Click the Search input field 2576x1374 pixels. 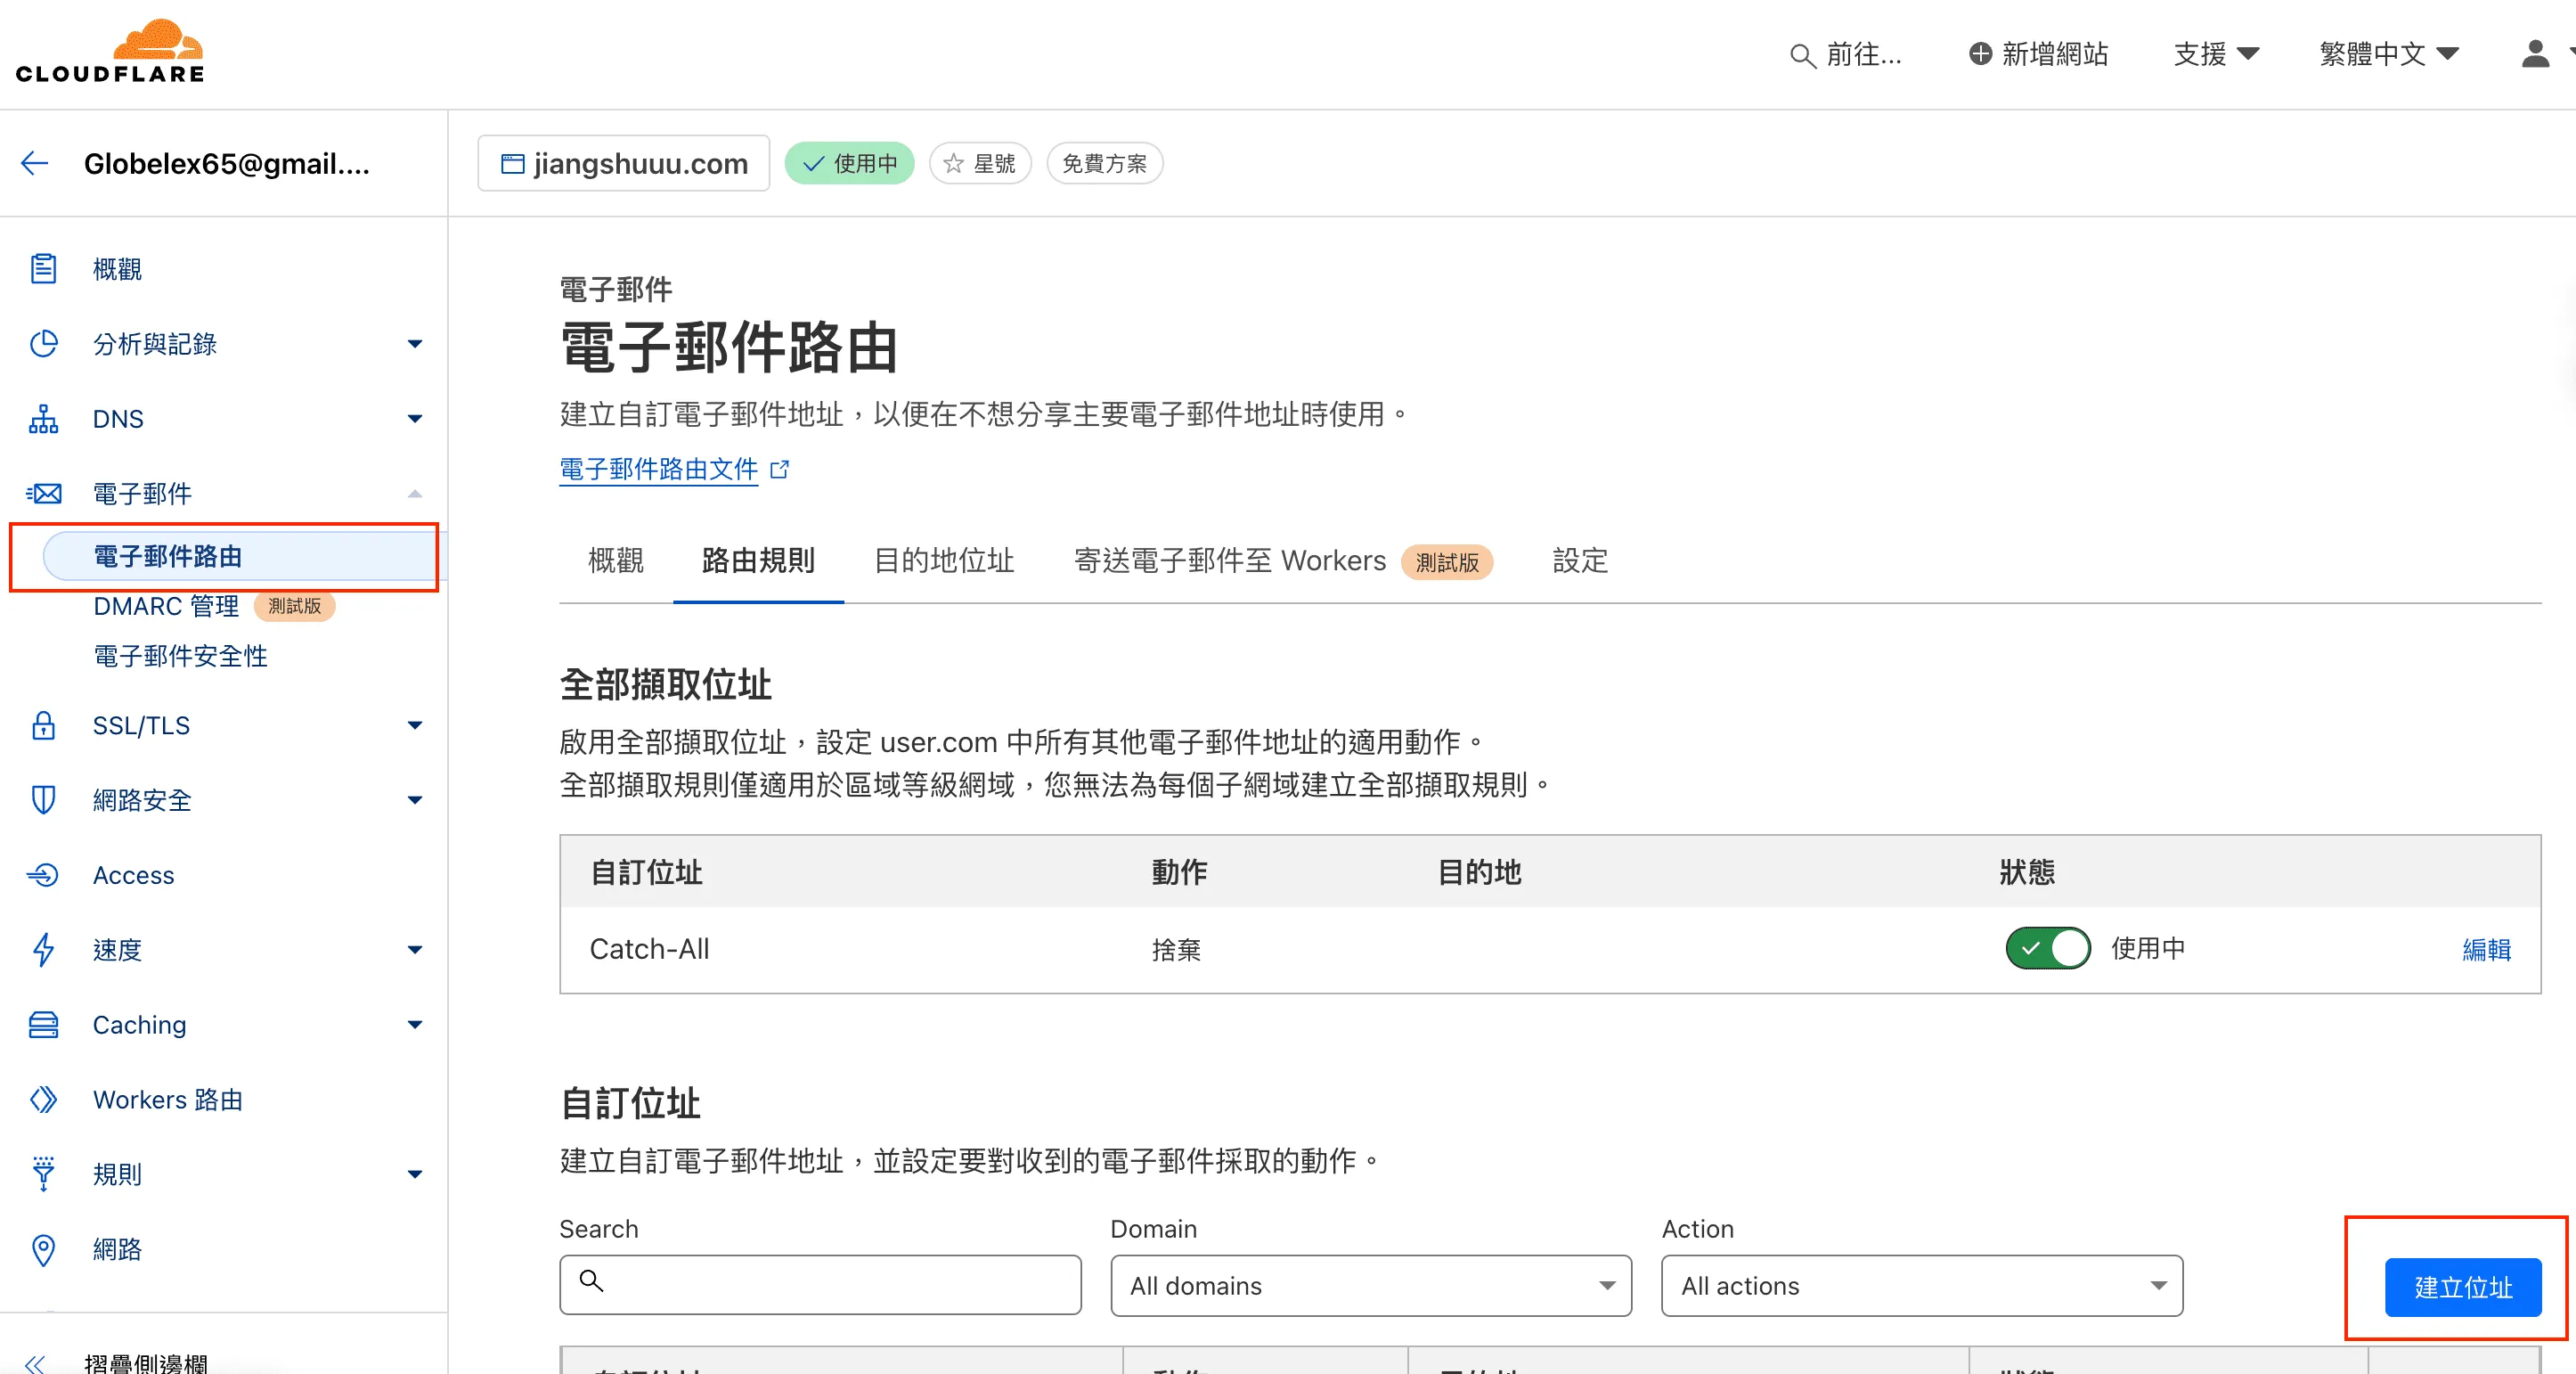(x=820, y=1285)
